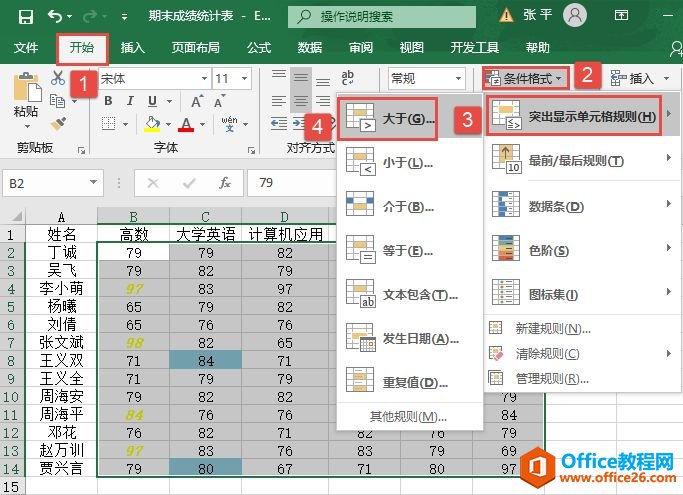This screenshot has width=683, height=495.
Task: Click the 条件格式 button
Action: point(526,78)
